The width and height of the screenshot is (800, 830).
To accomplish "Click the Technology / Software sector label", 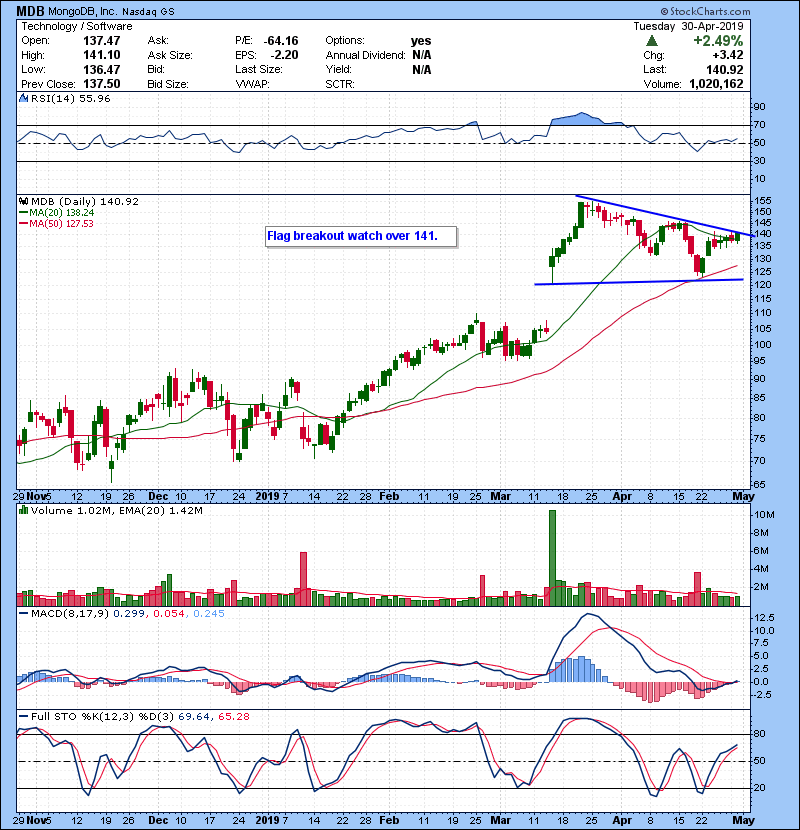I will [68, 26].
